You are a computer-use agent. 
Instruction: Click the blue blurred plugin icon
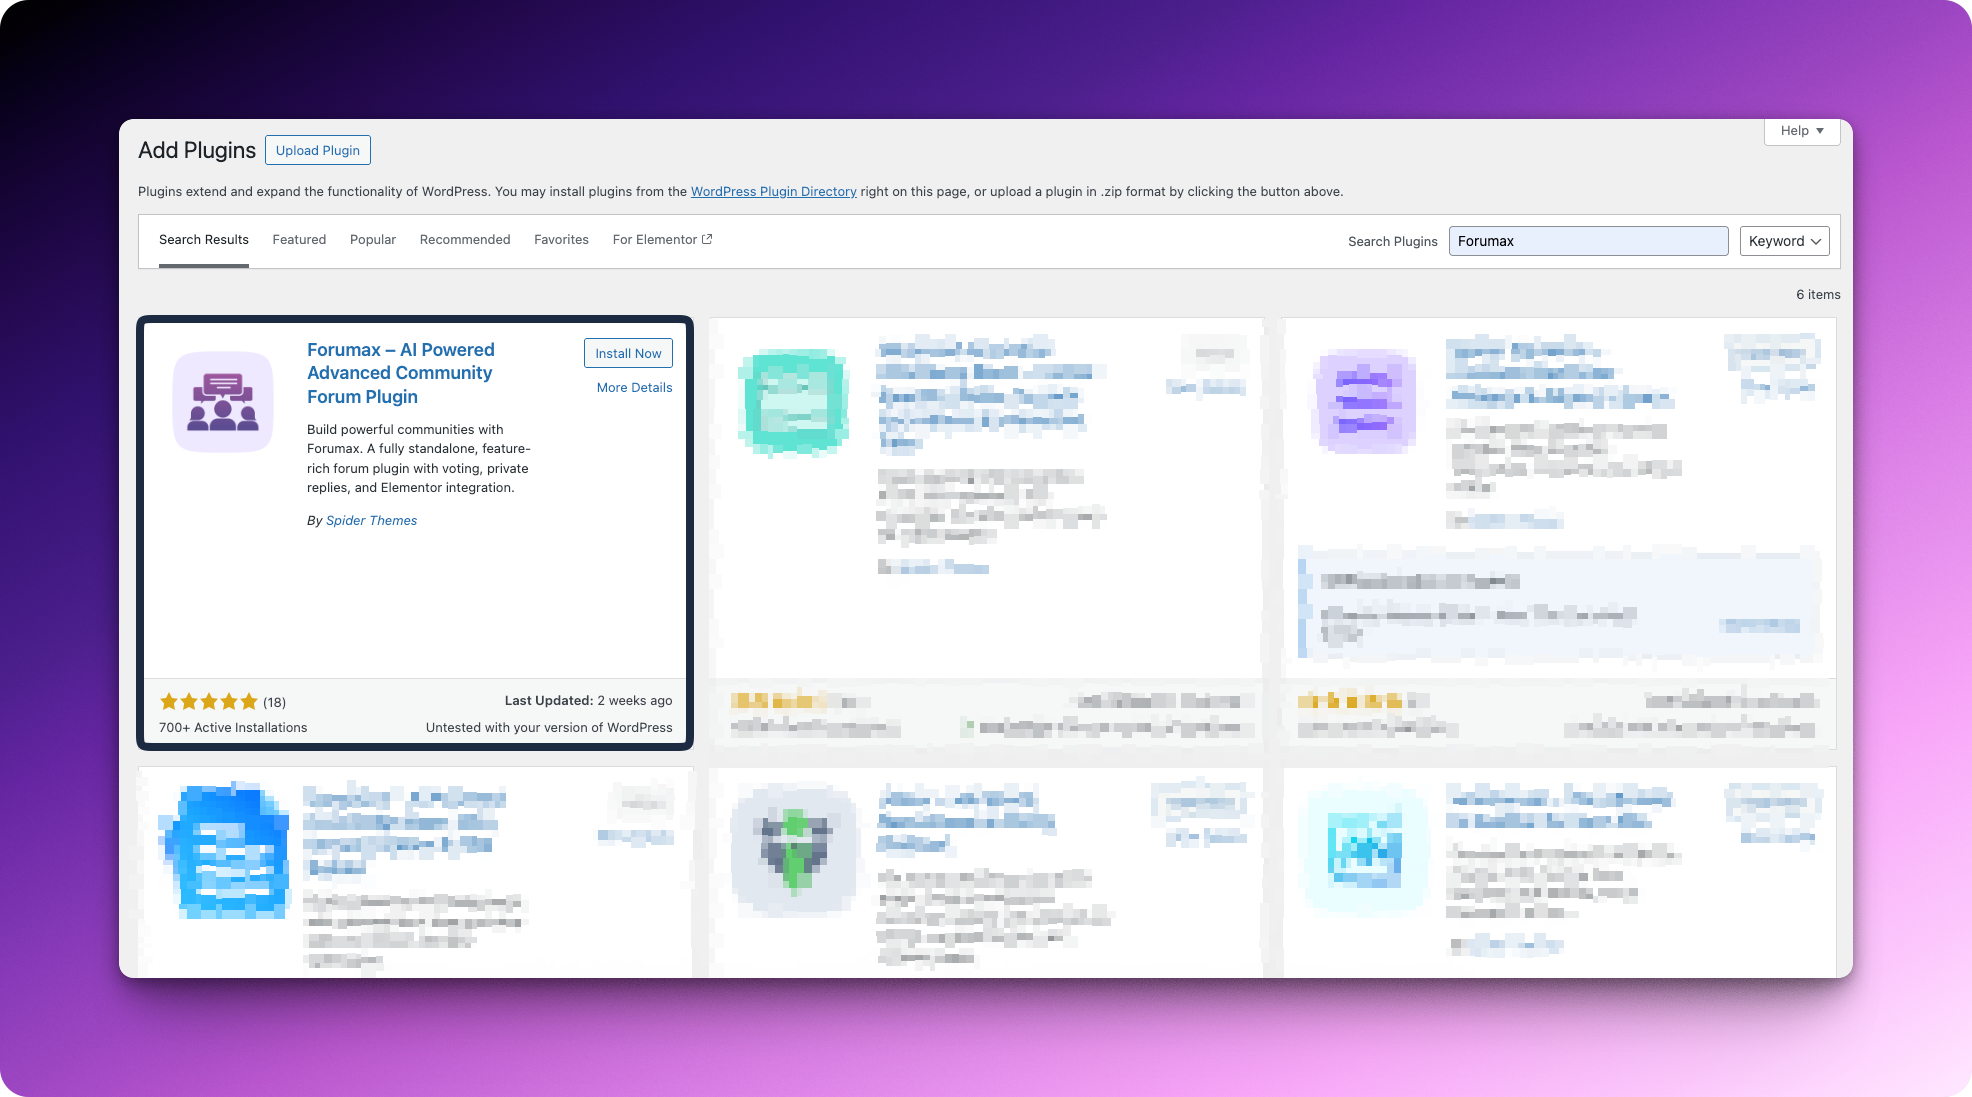point(226,850)
